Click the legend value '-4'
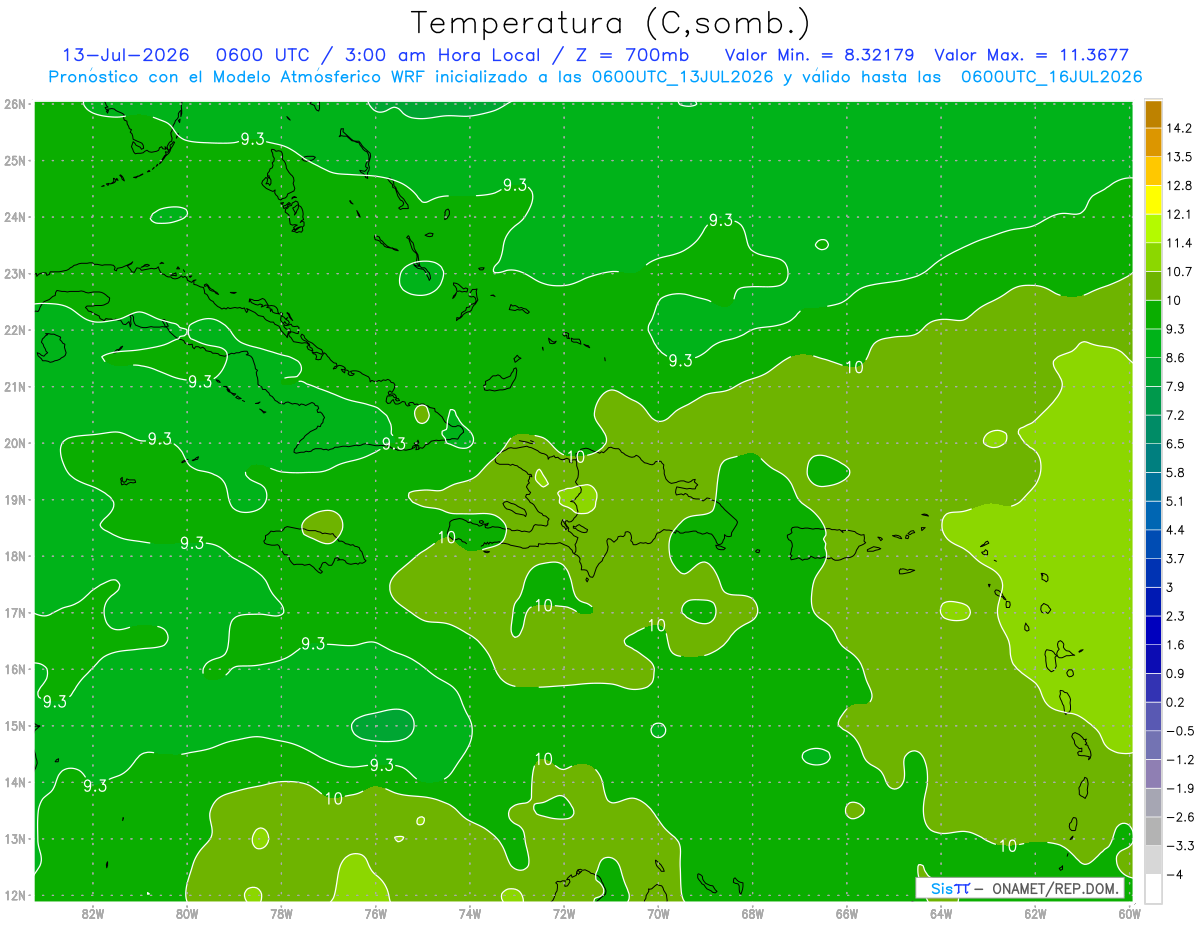The height and width of the screenshot is (927, 1200). [1174, 875]
